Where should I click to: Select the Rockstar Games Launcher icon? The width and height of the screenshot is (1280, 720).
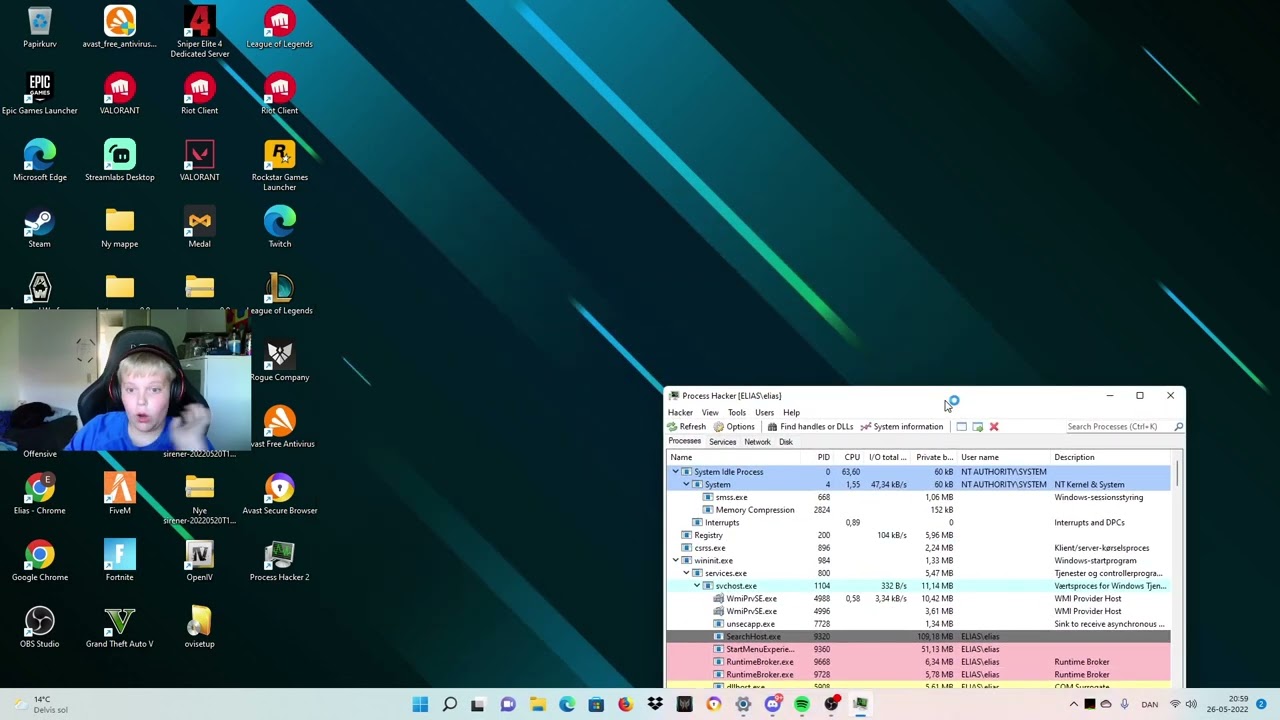click(x=280, y=165)
